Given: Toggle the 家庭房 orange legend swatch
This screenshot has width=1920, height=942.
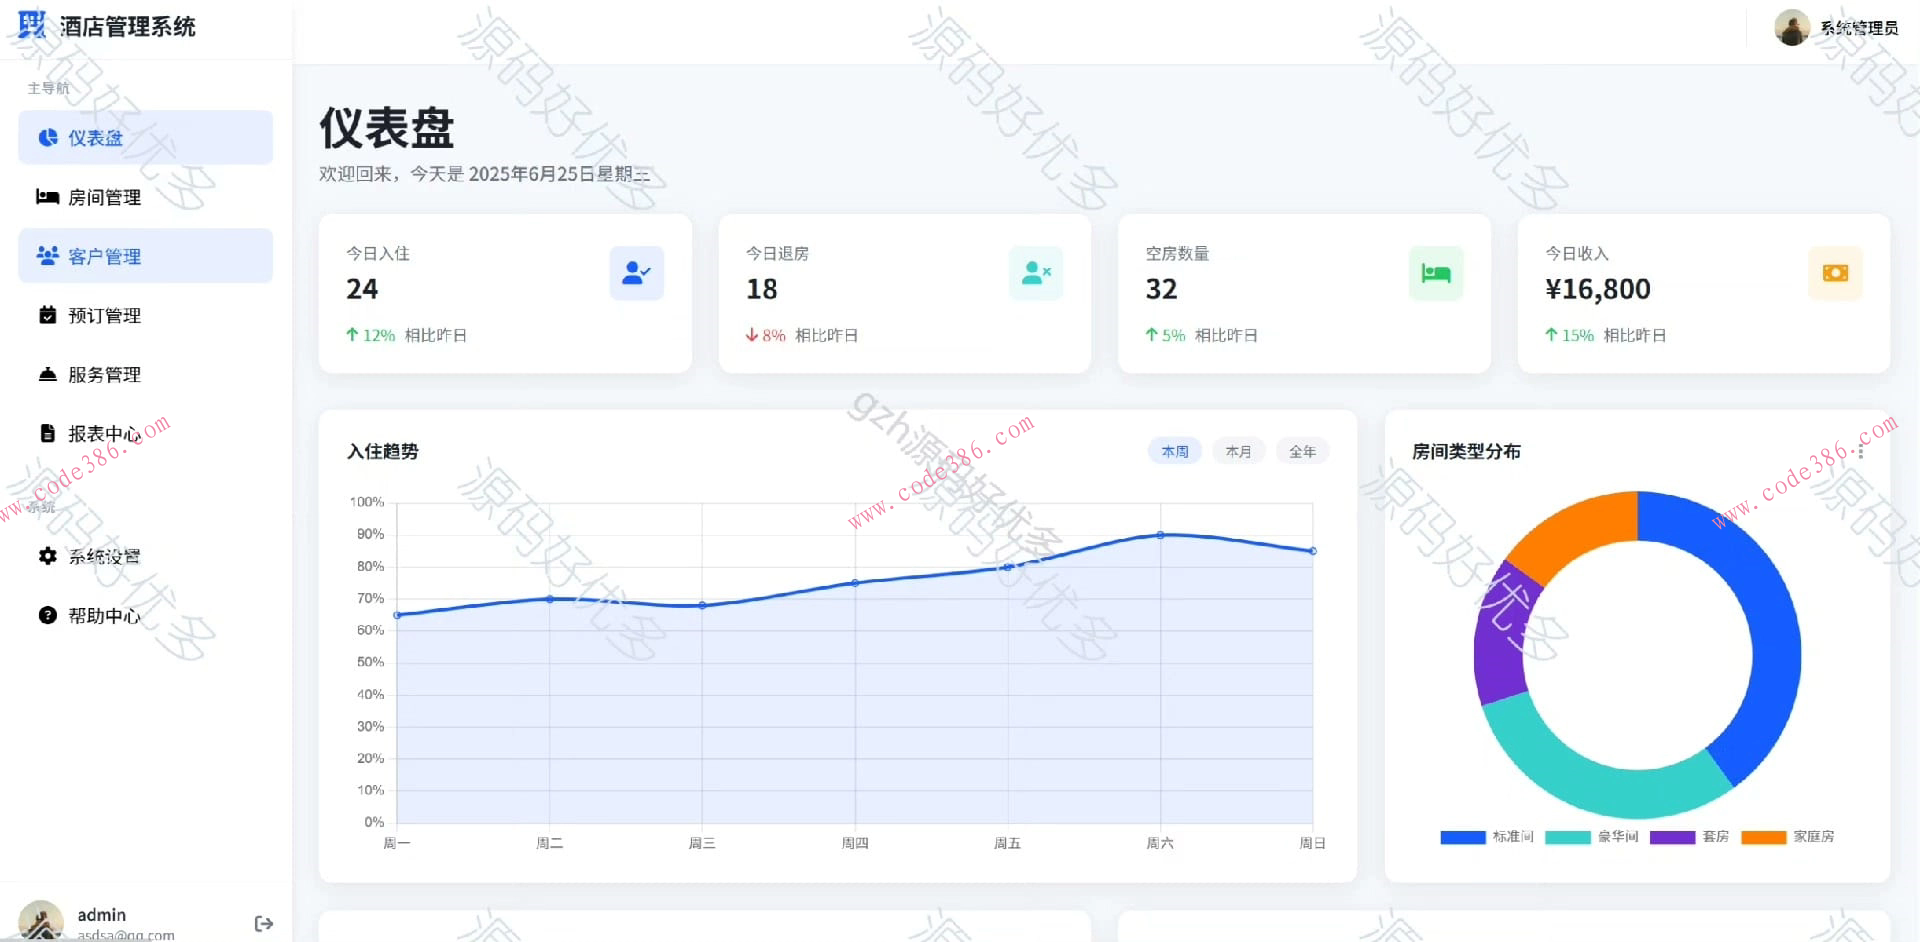Looking at the screenshot, I should pyautogui.click(x=1763, y=837).
